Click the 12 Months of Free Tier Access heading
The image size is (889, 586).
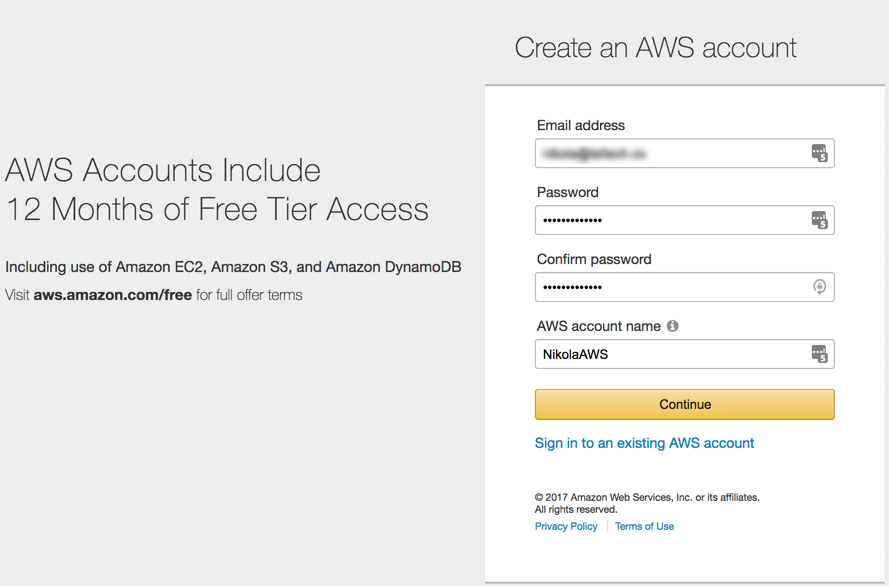click(217, 209)
